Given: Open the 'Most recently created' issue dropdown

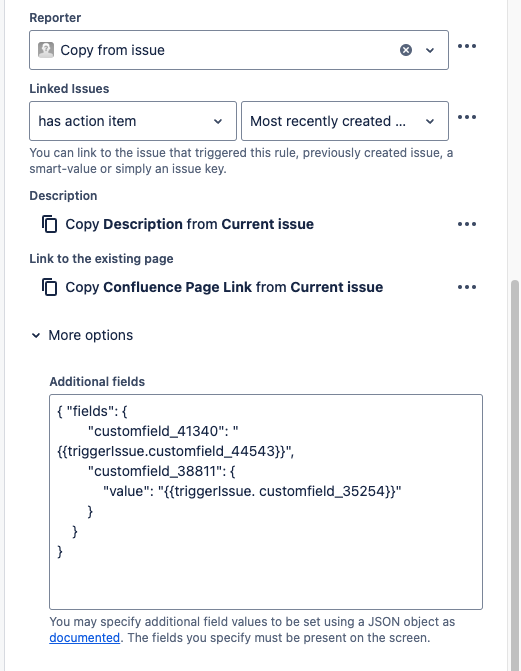Looking at the screenshot, I should [345, 121].
